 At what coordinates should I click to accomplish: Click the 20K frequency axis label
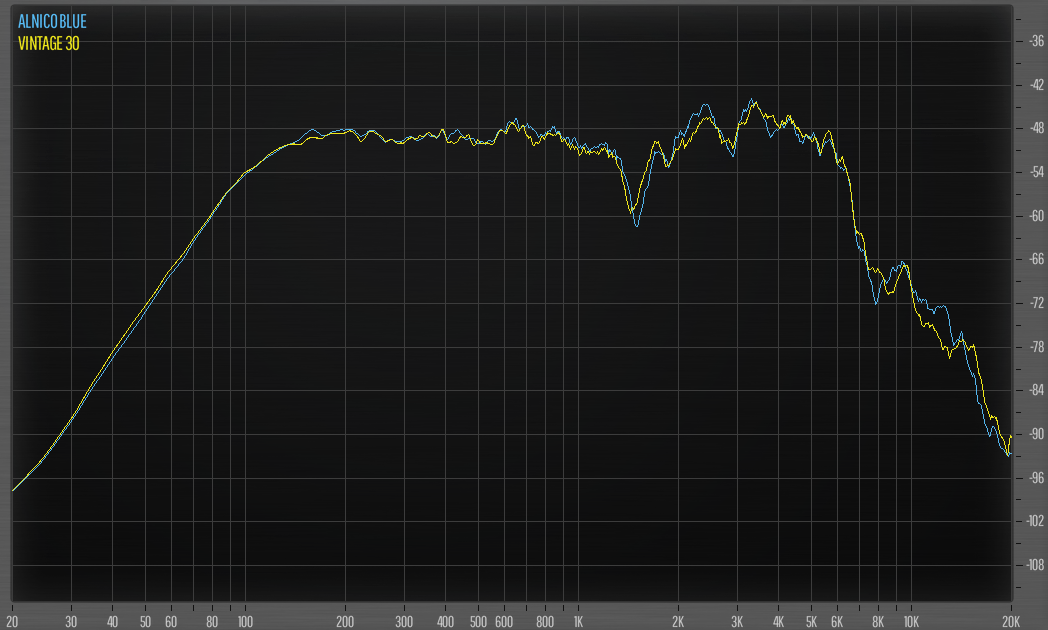[x=1011, y=621]
